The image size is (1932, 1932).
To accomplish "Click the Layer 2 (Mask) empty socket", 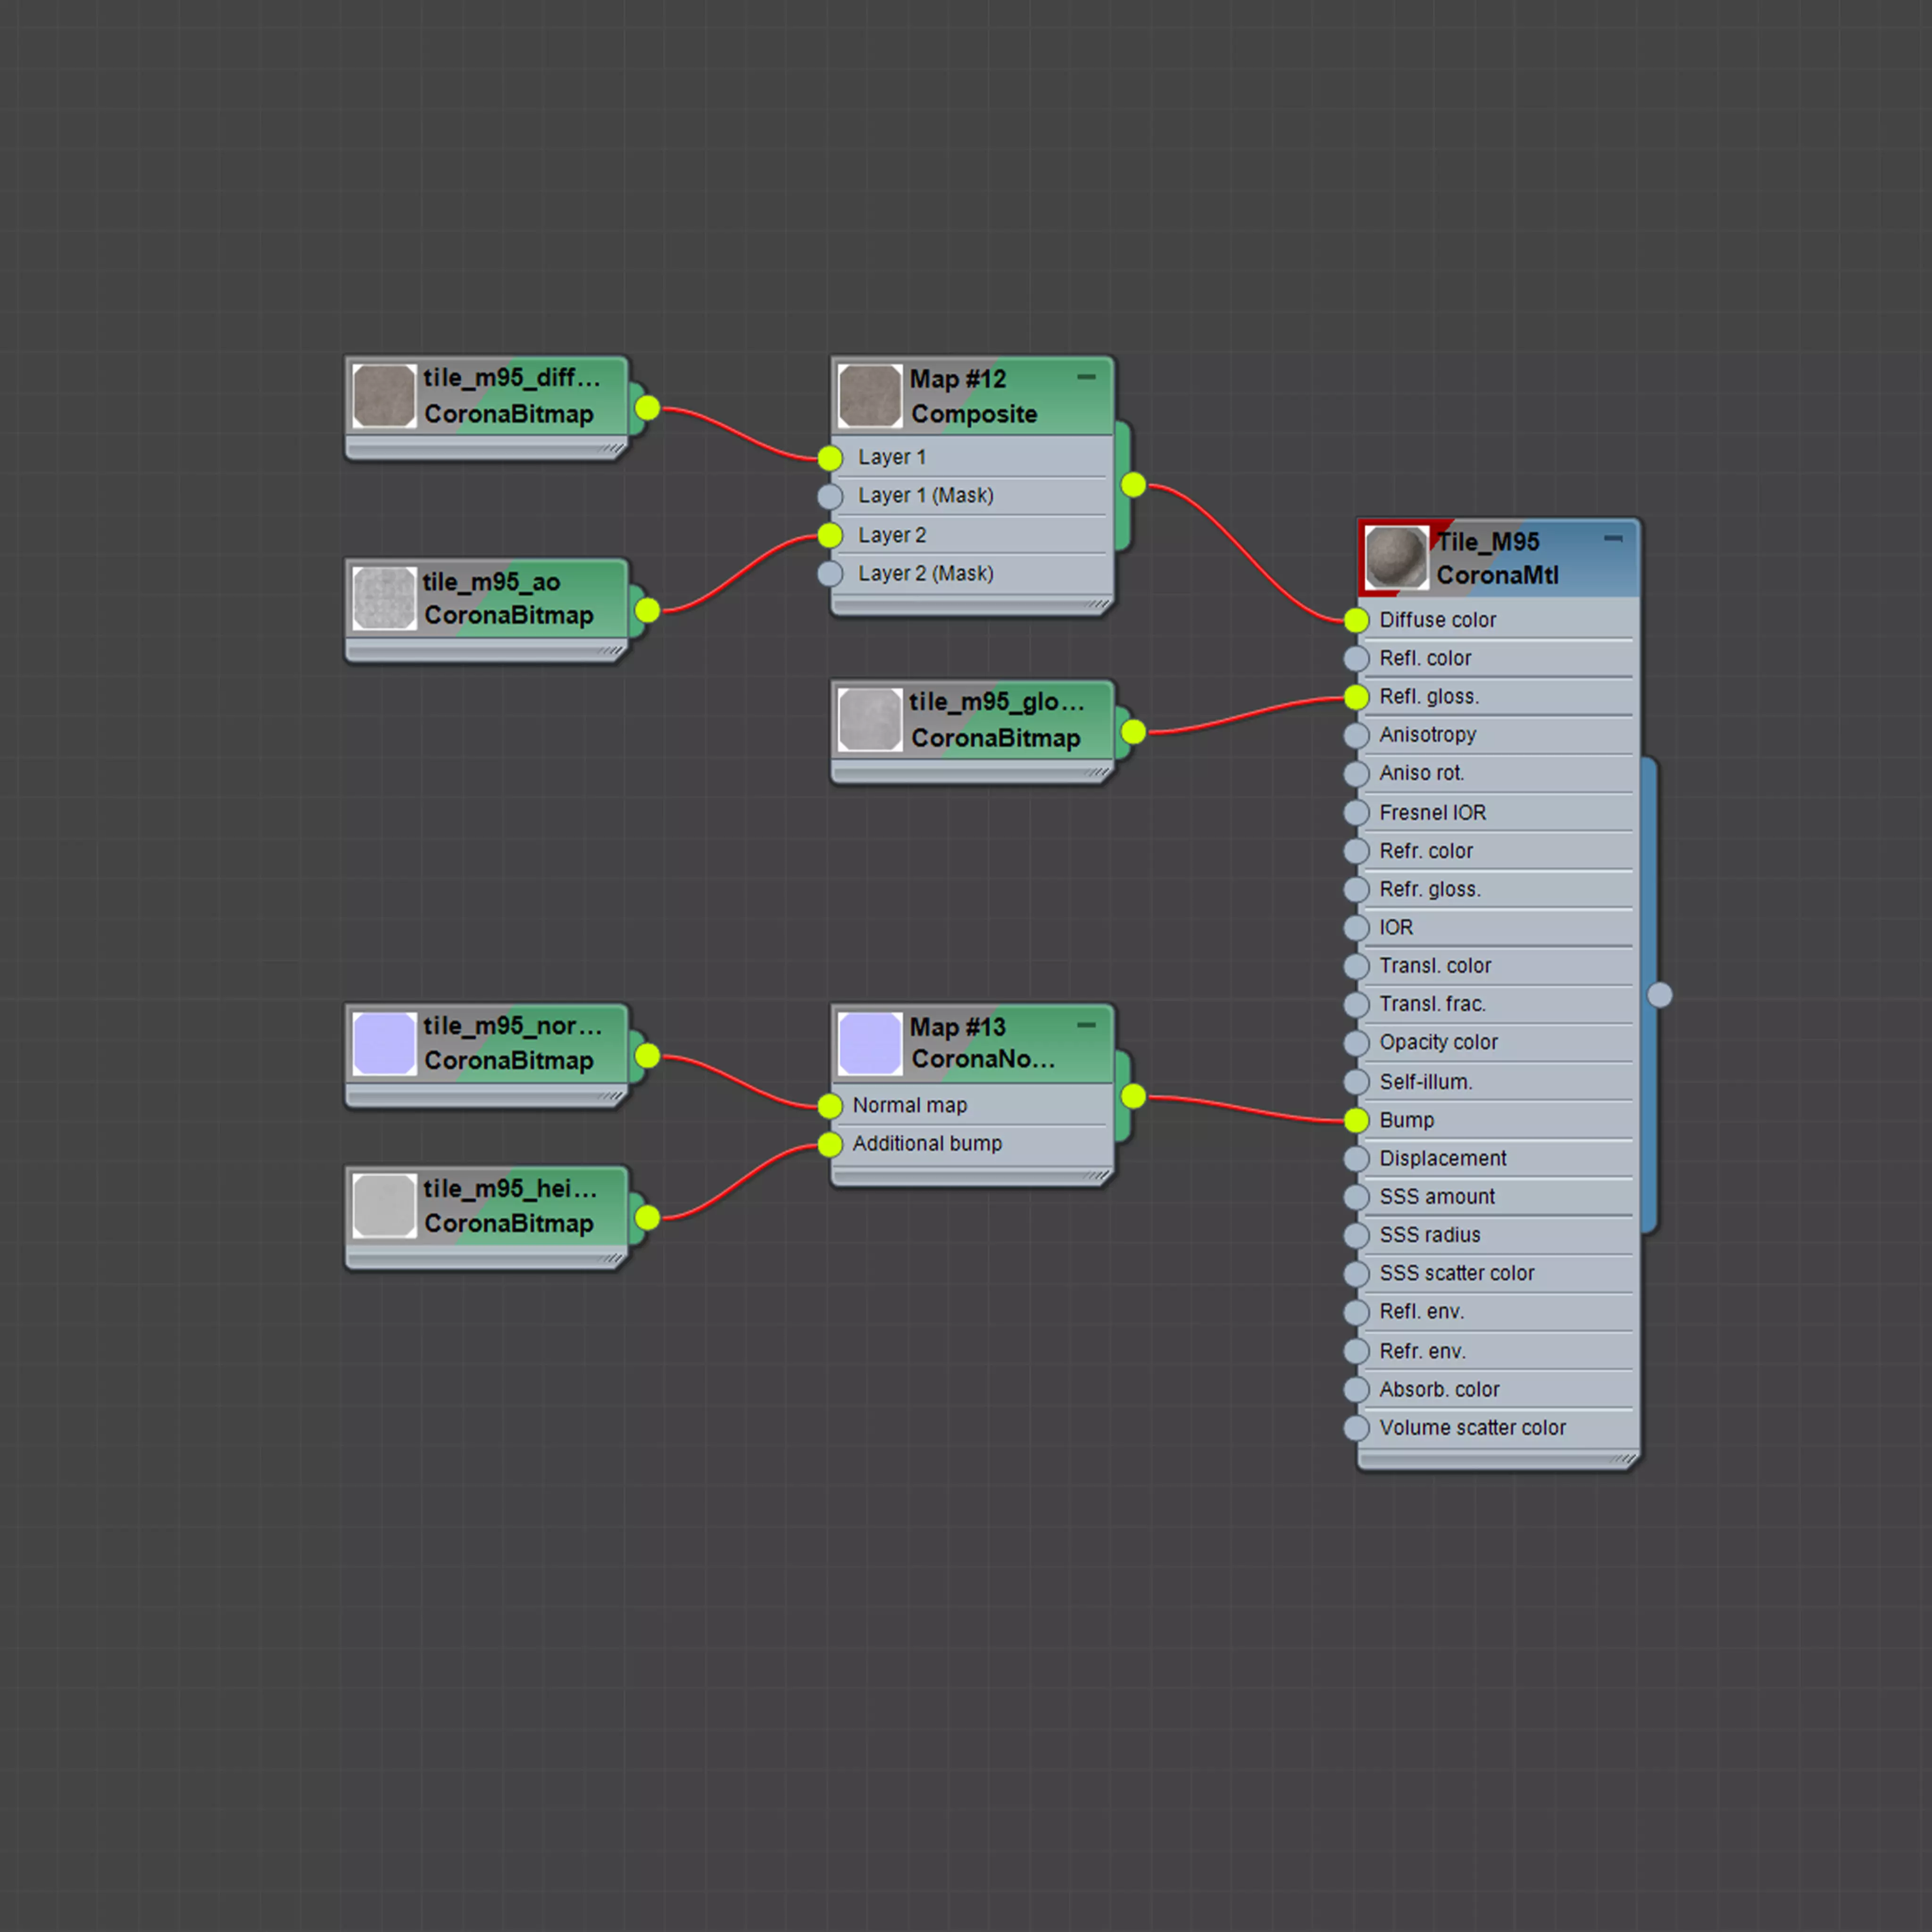I will [x=830, y=574].
